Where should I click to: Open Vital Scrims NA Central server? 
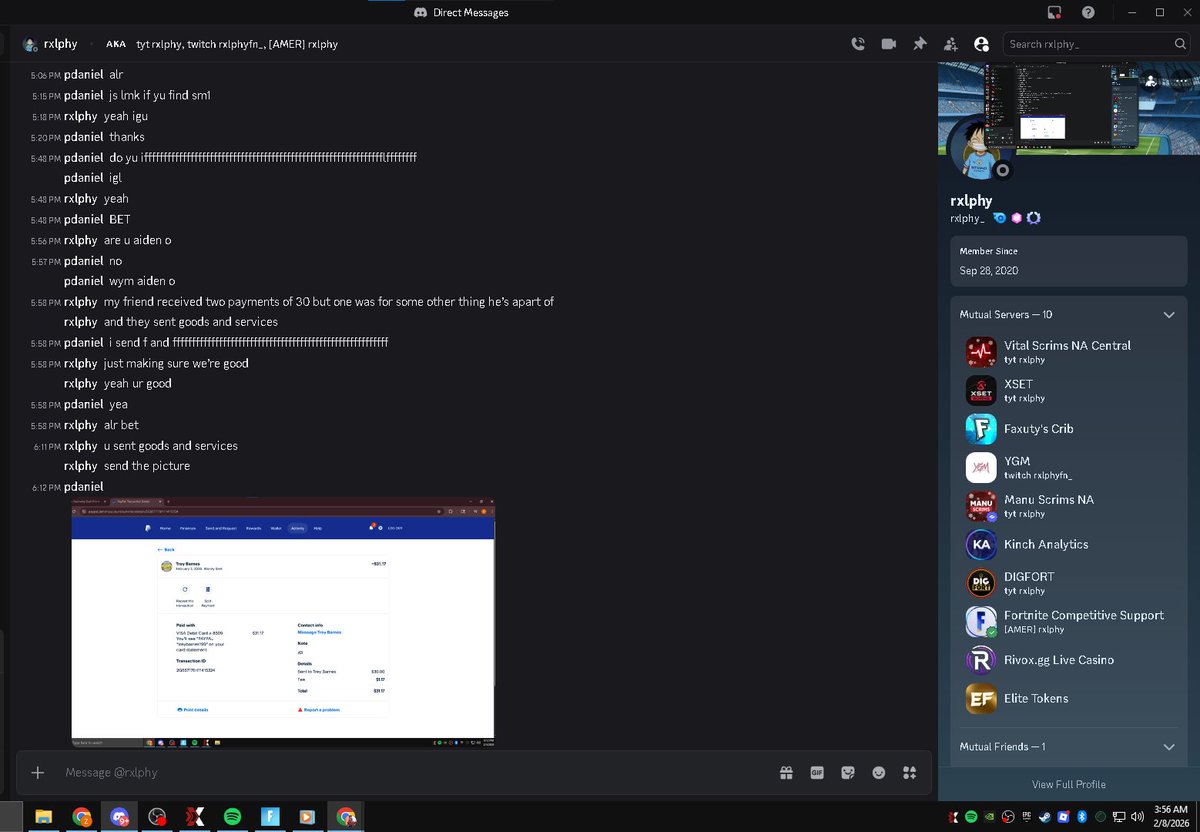coord(1069,352)
